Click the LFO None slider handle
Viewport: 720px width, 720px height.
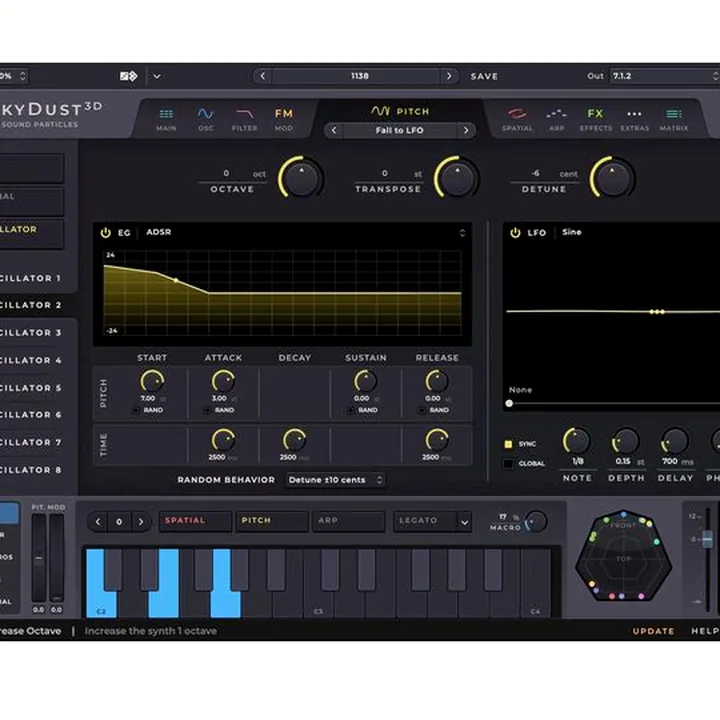(x=509, y=403)
